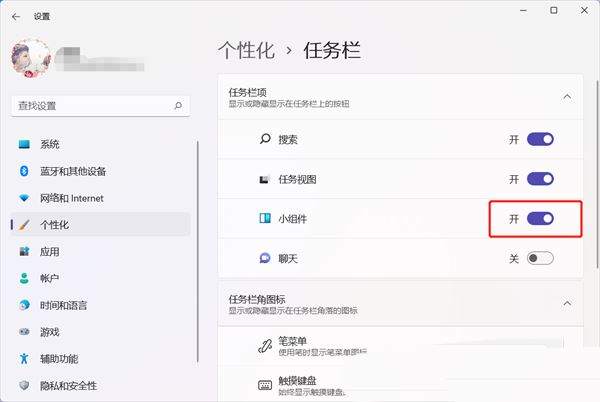600x402 pixels.
Task: Select 网络和 Internet in sidebar
Action: pos(71,198)
